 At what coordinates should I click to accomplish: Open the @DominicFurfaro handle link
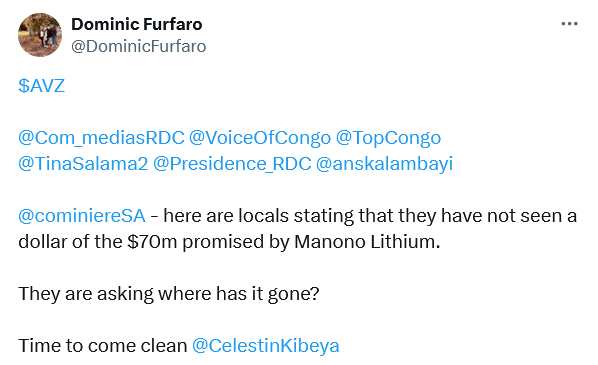(x=138, y=46)
